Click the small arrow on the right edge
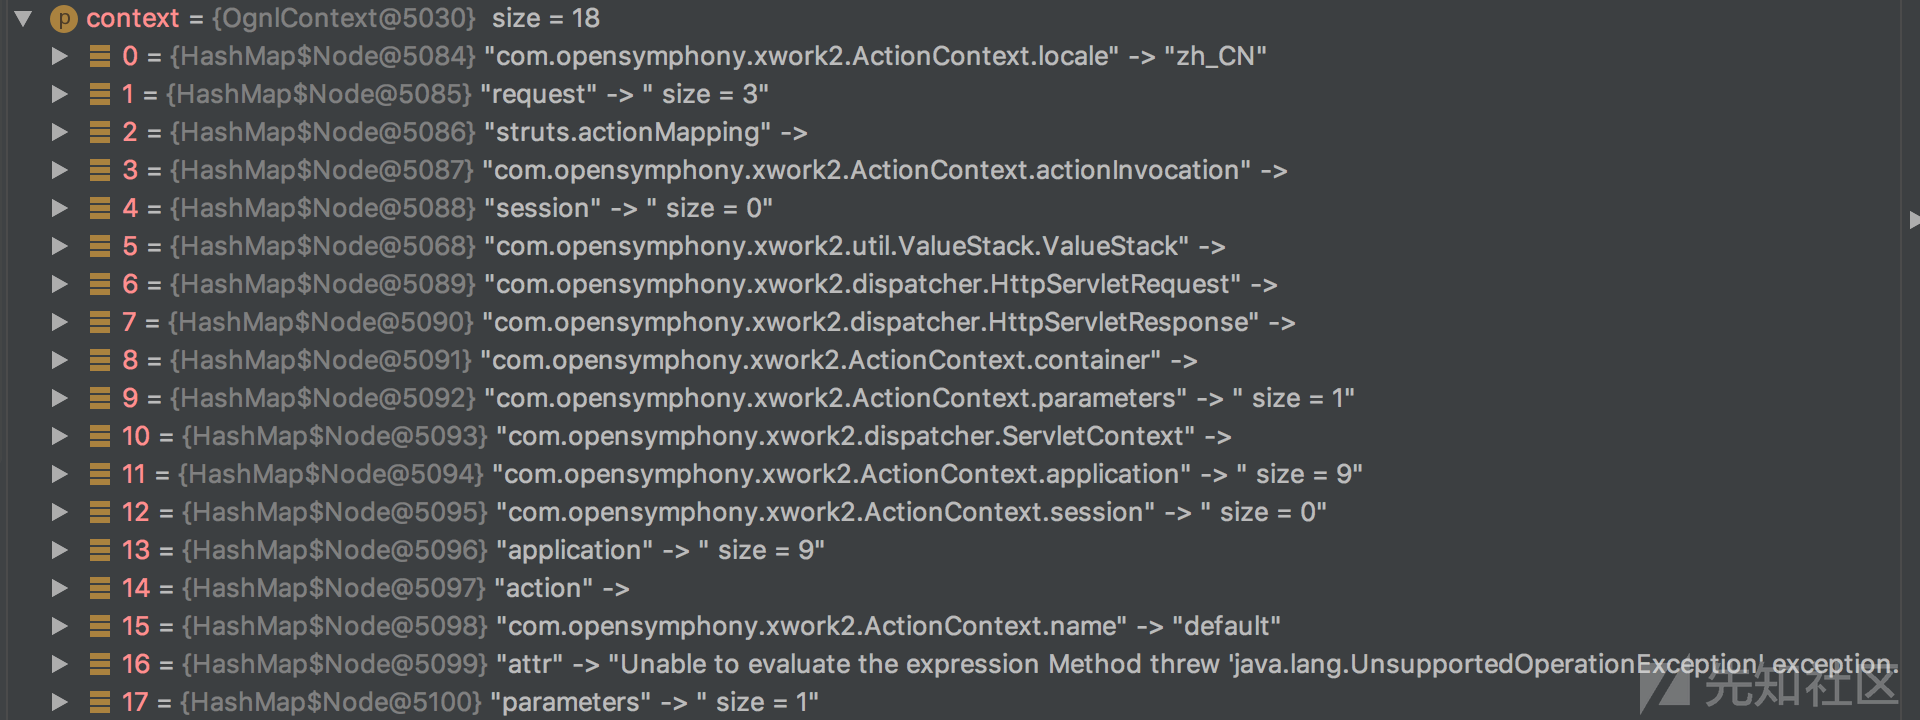 tap(1913, 220)
